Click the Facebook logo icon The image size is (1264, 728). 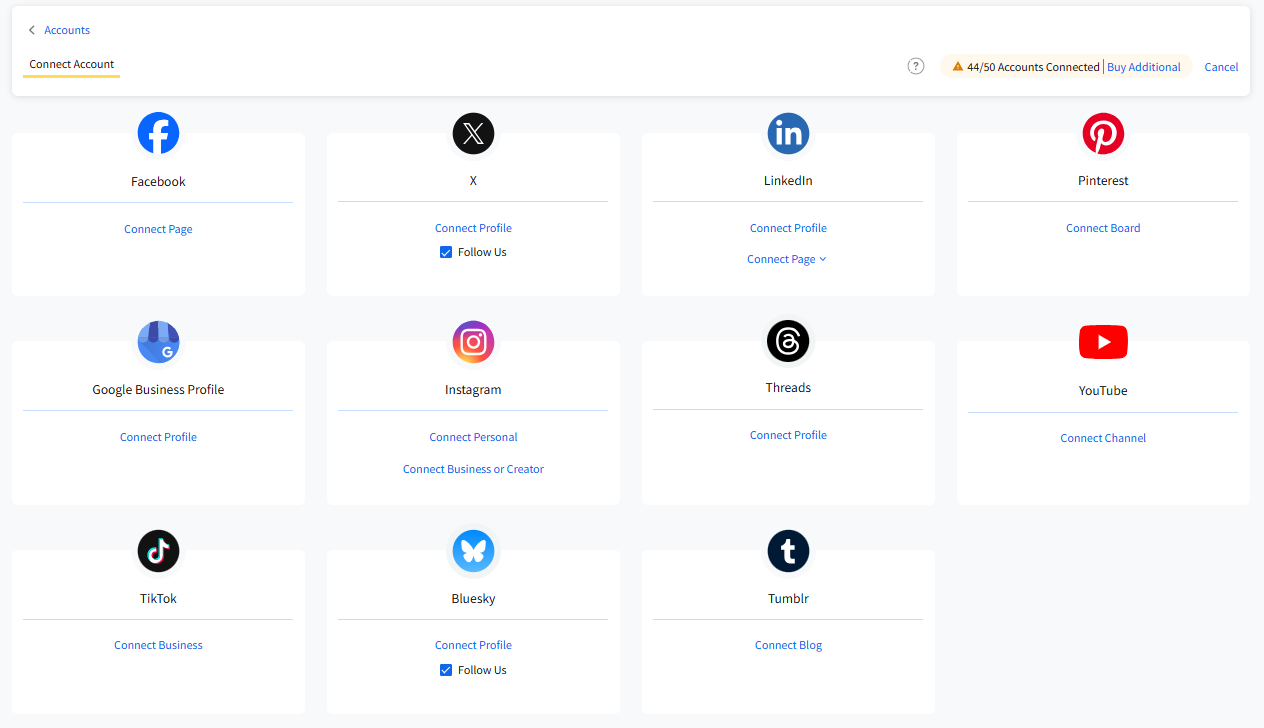point(158,133)
